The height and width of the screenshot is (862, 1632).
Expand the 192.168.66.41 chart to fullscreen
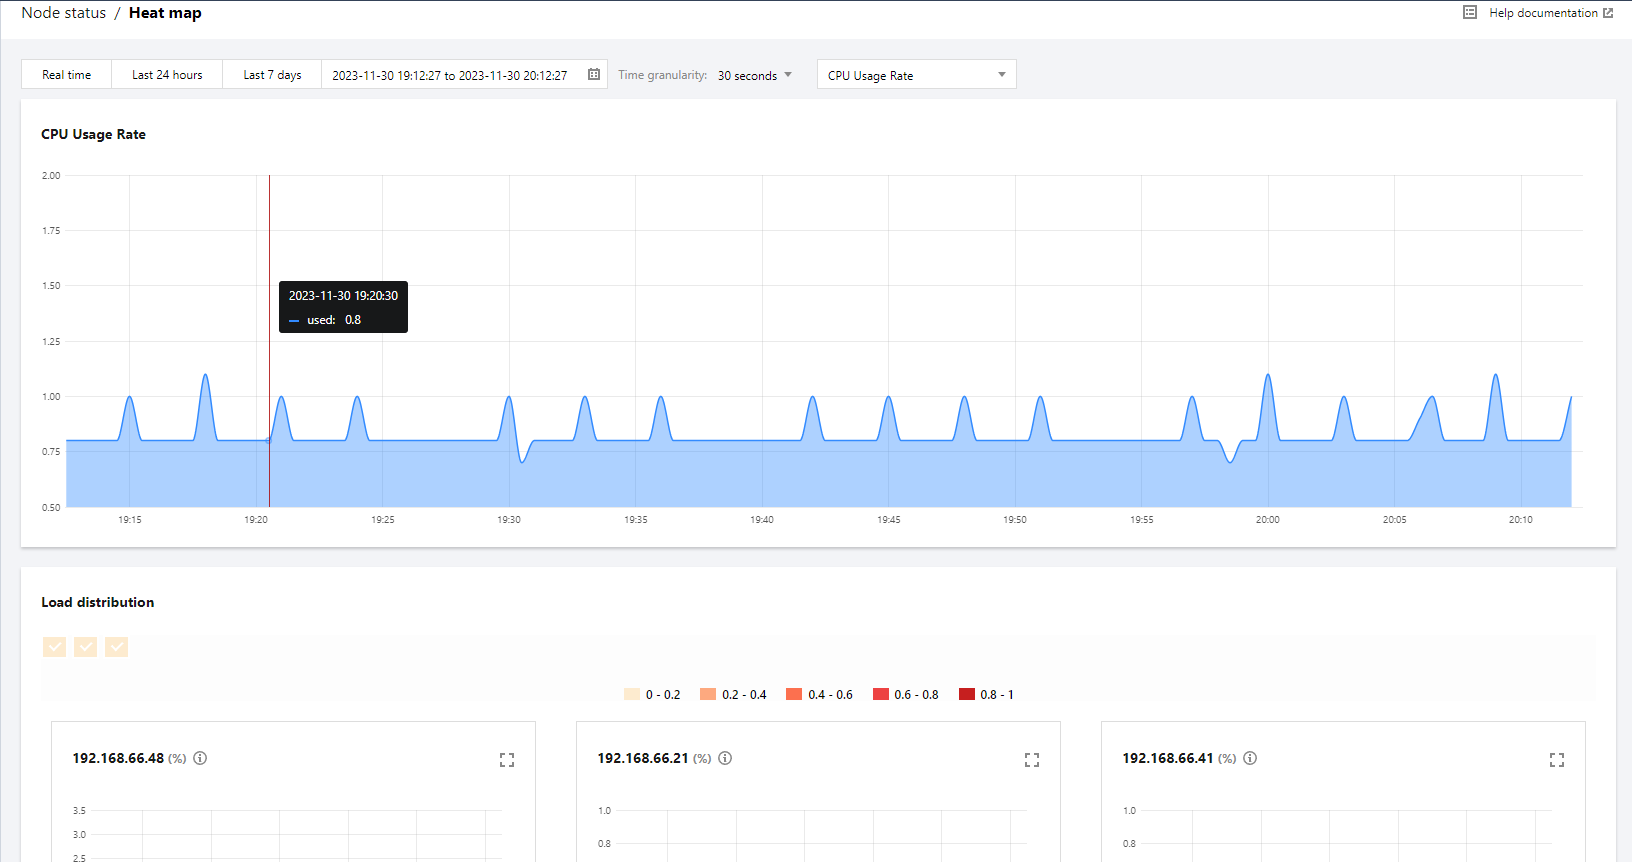[x=1557, y=760]
